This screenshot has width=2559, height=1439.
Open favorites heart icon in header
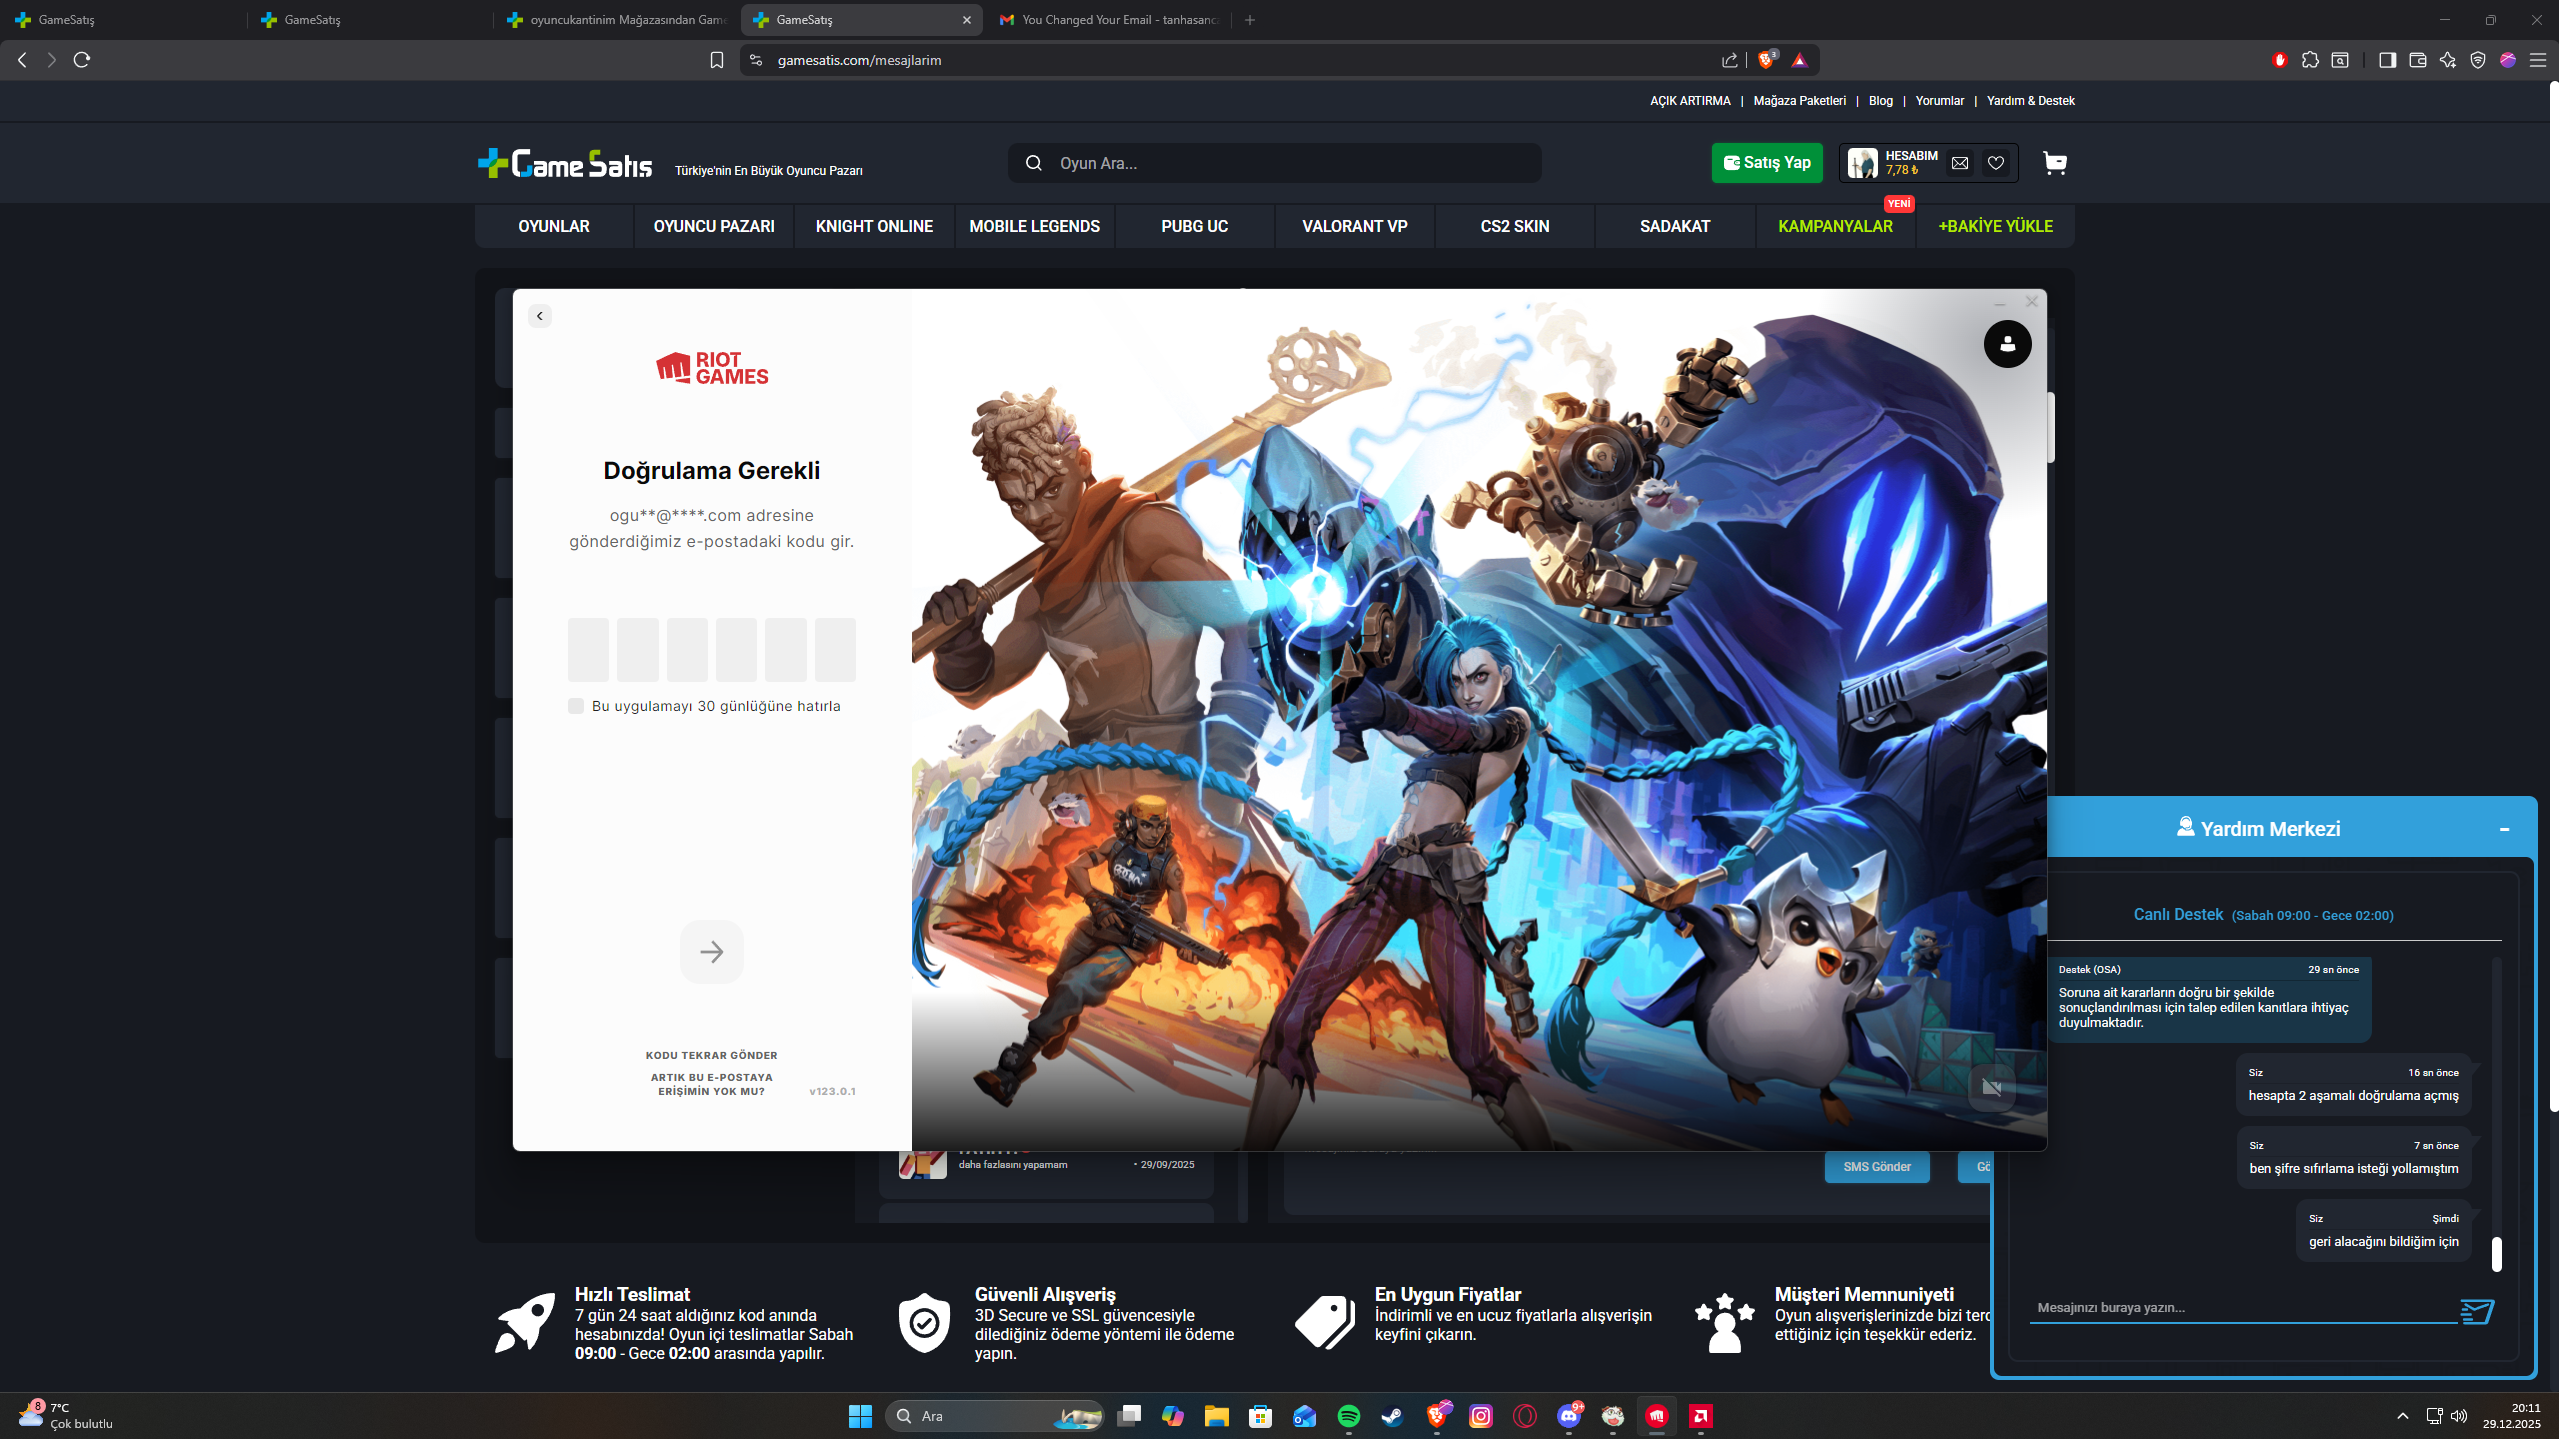pyautogui.click(x=1996, y=163)
